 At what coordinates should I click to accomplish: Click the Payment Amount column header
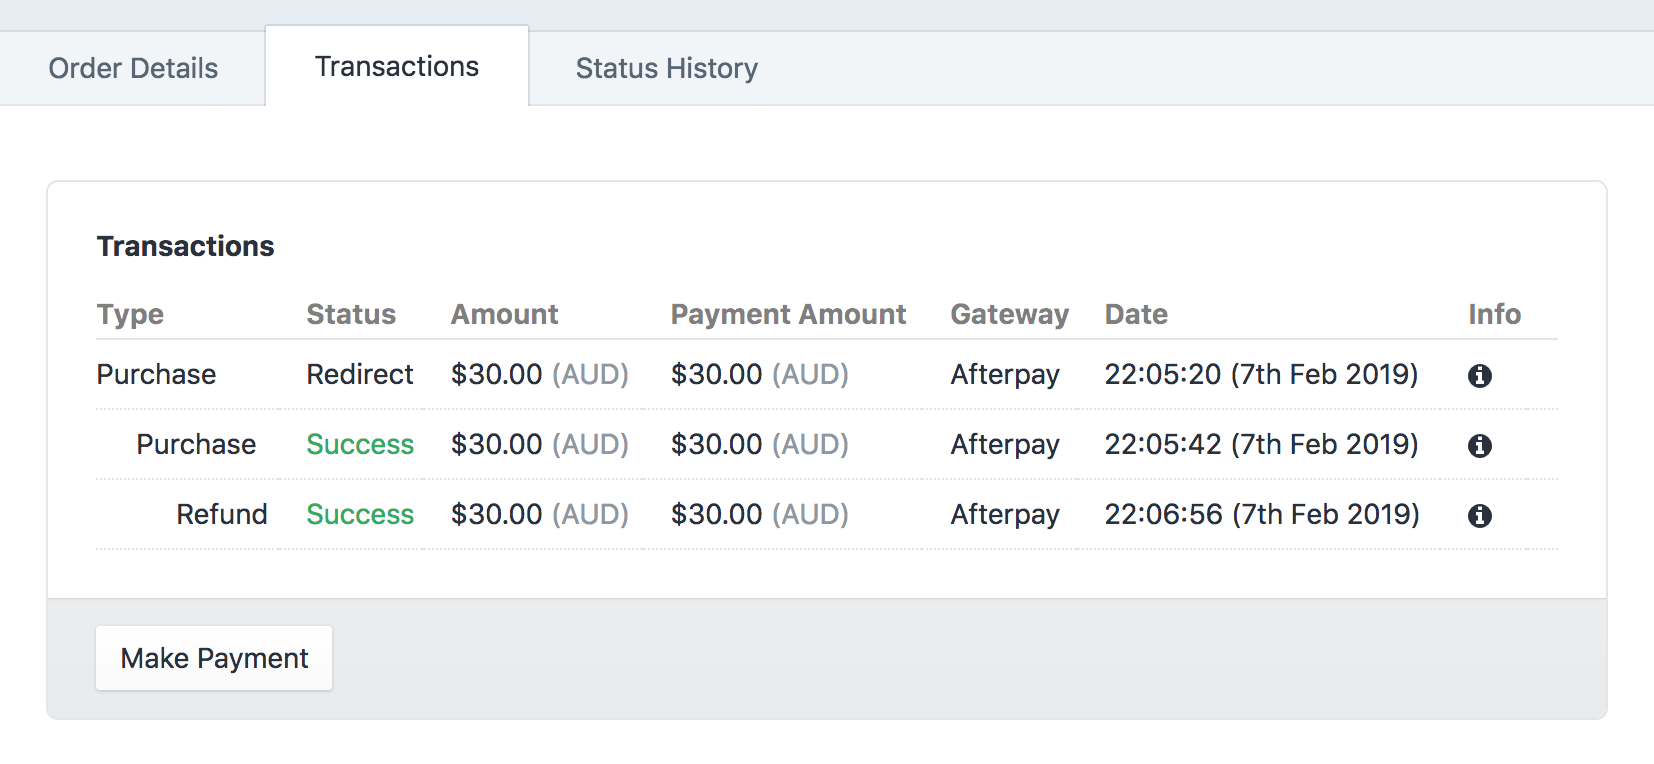(x=788, y=314)
